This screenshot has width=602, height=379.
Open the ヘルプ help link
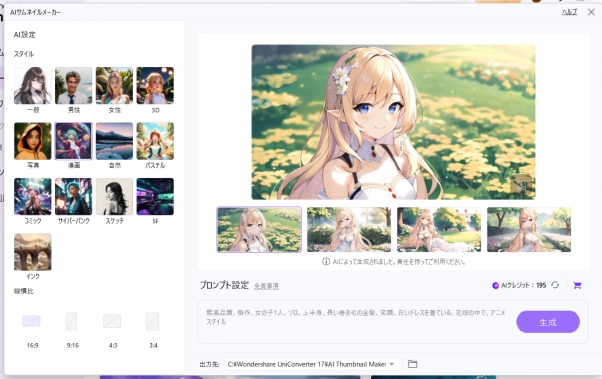coord(569,12)
